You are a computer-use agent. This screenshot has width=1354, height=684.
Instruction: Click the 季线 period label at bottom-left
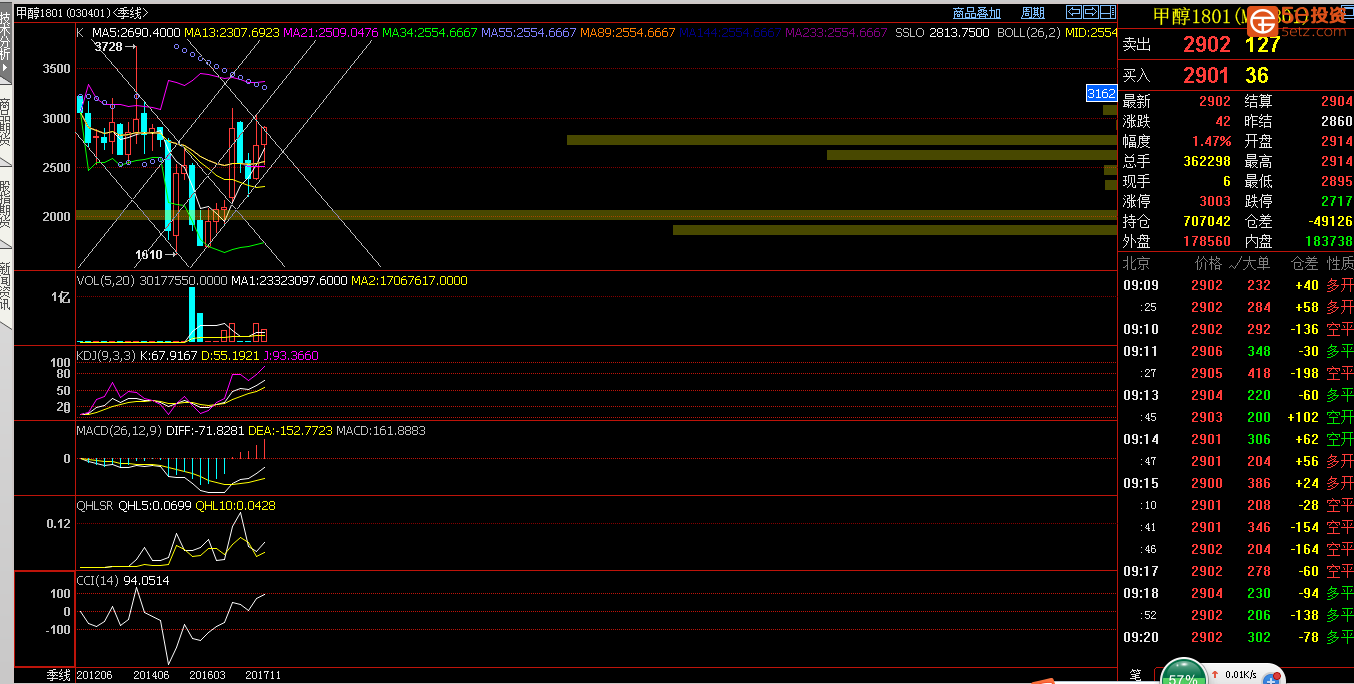click(59, 675)
